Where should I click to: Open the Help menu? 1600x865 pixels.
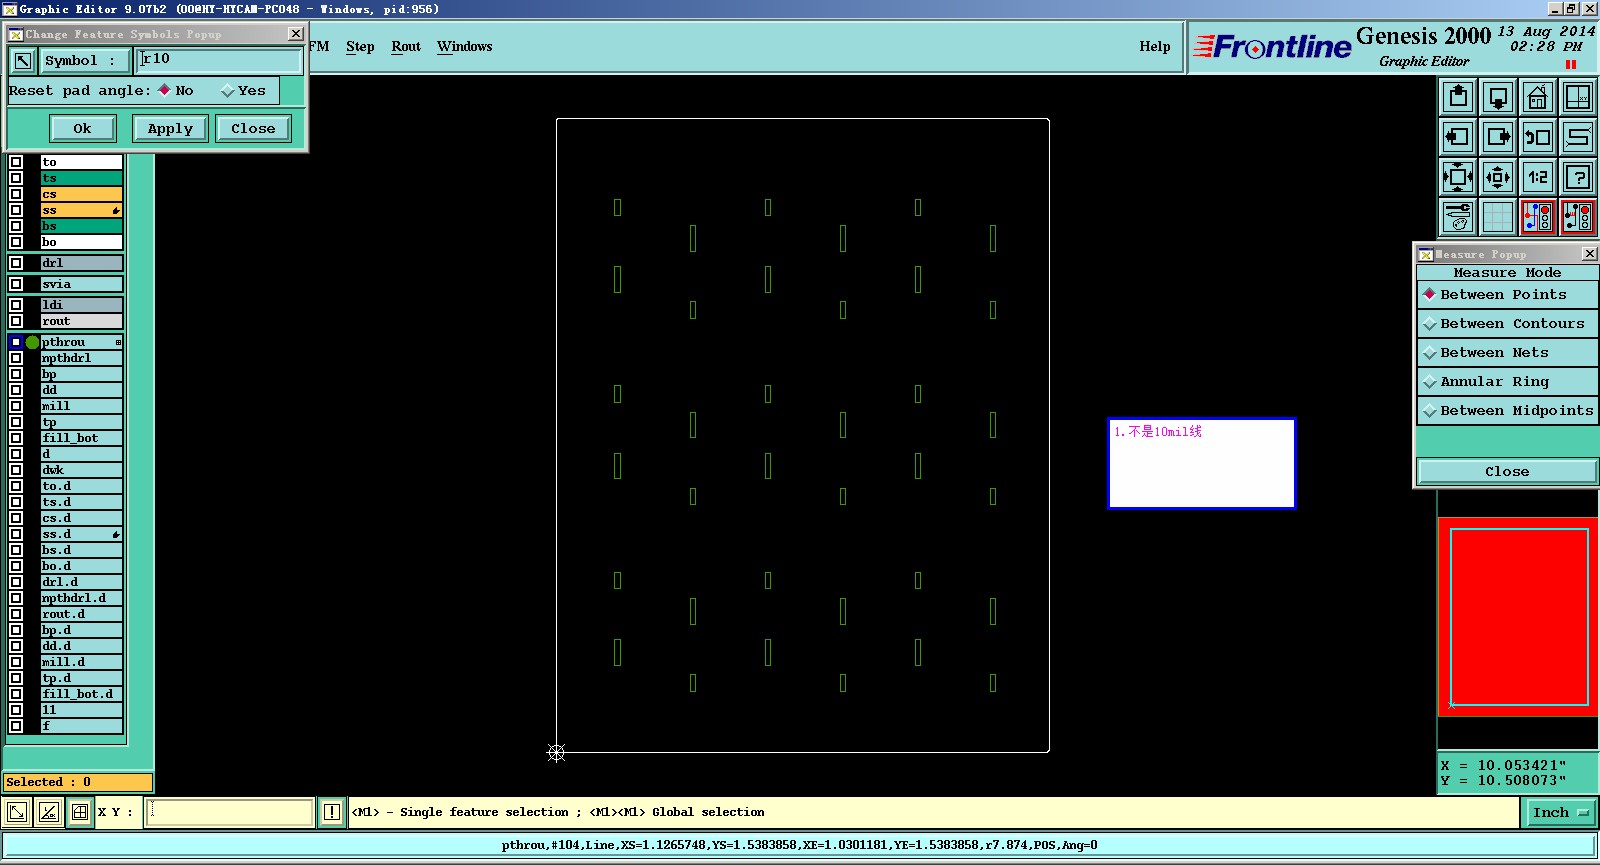(1154, 47)
